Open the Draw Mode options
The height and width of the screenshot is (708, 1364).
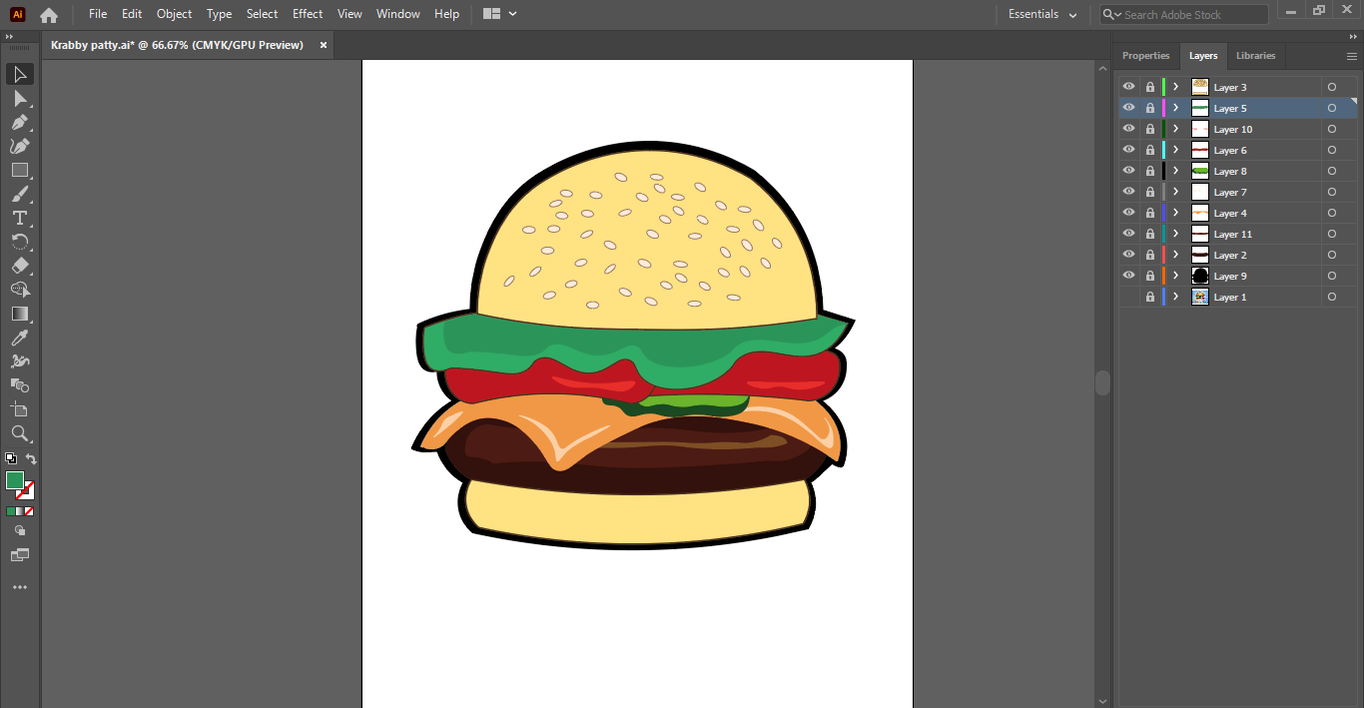[x=20, y=531]
